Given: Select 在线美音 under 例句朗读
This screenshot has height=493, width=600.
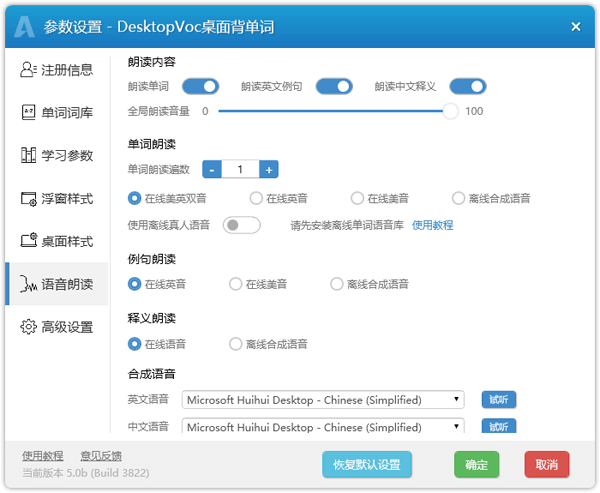Looking at the screenshot, I should [235, 284].
